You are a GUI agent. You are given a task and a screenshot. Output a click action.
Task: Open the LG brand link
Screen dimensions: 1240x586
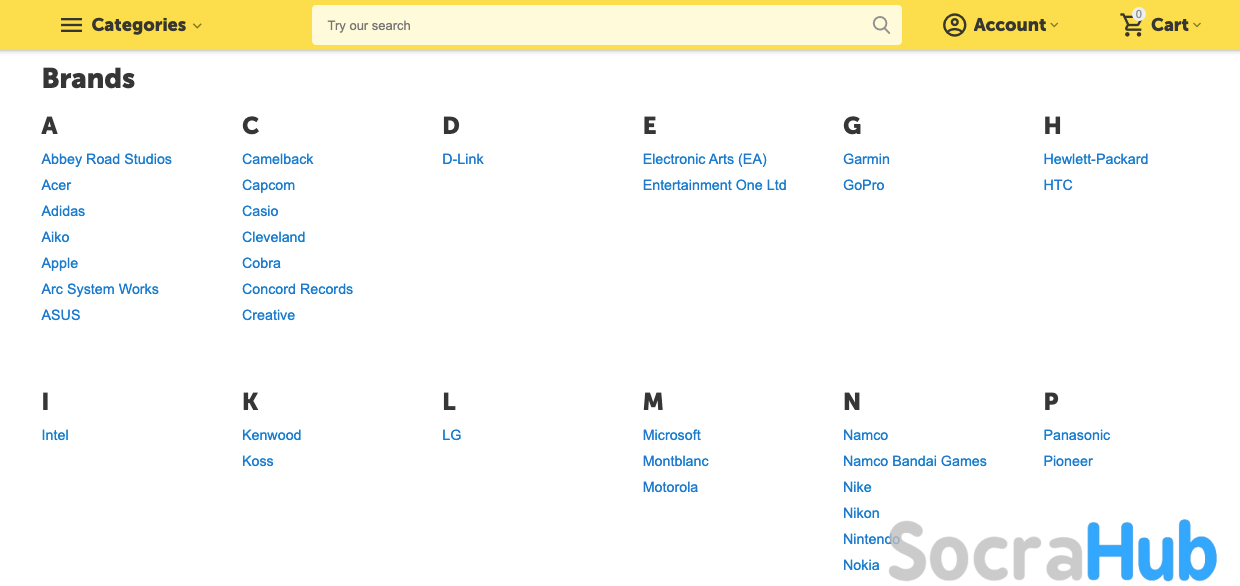pyautogui.click(x=452, y=435)
